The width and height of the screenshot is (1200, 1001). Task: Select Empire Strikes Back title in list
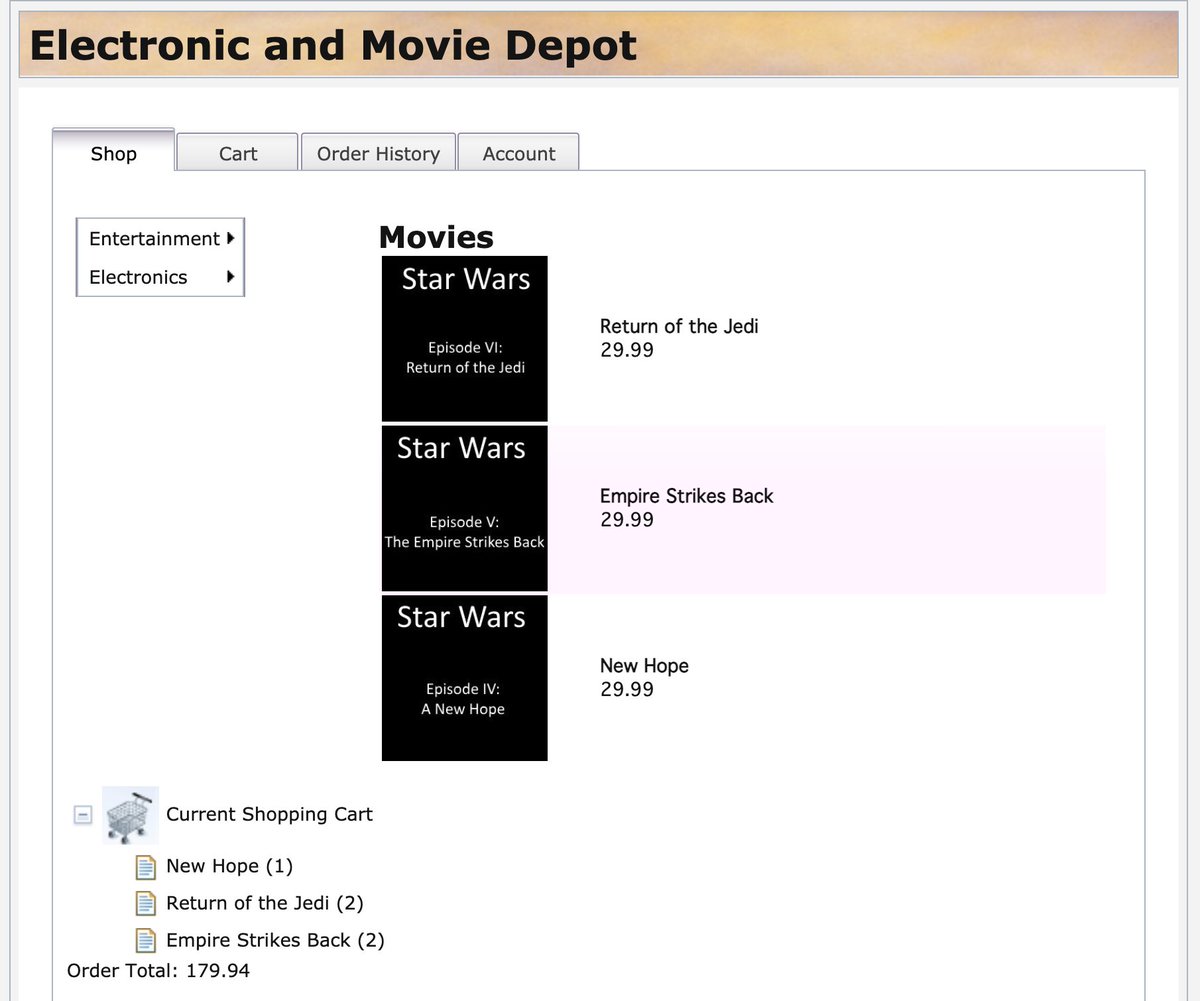click(x=687, y=496)
